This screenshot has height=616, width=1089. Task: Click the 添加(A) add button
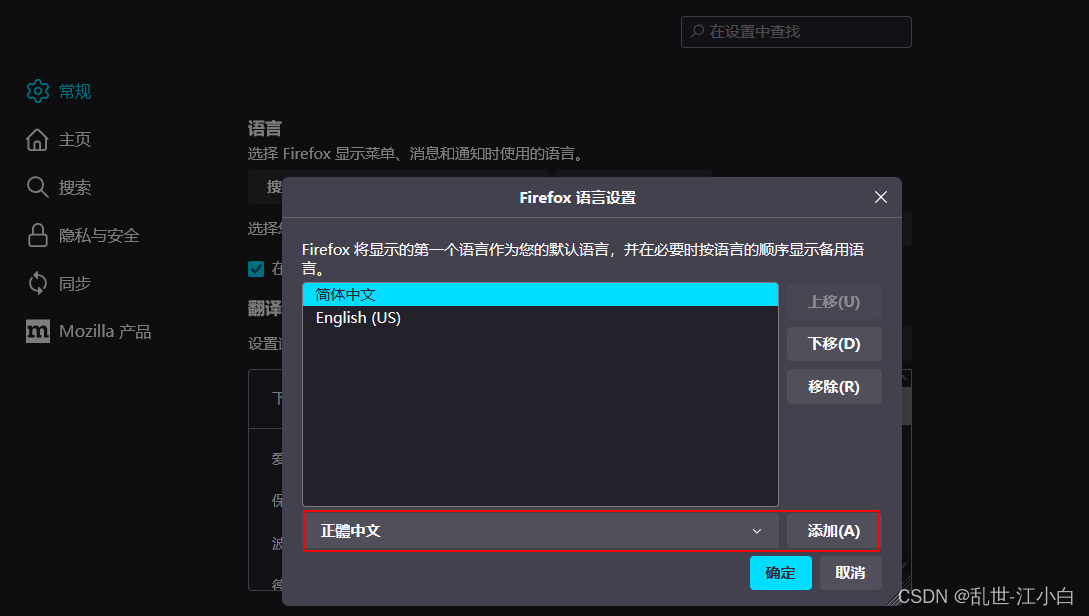click(833, 531)
